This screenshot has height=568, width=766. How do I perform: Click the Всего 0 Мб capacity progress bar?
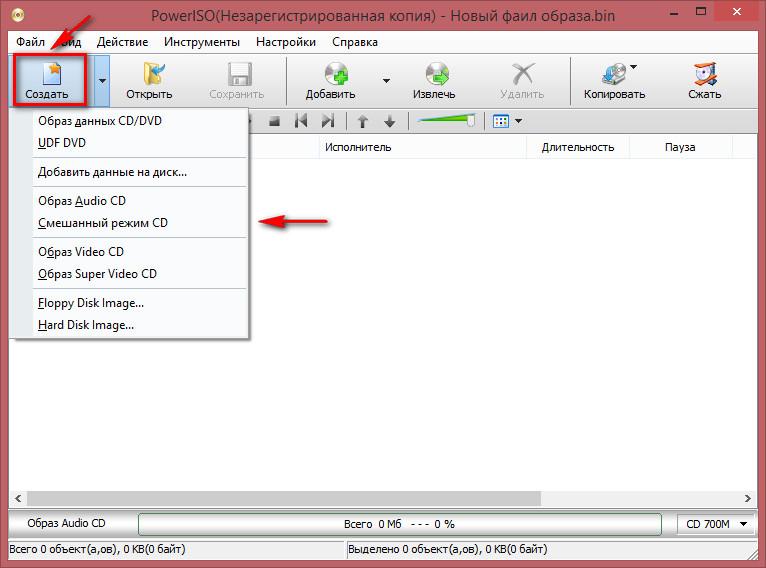click(x=400, y=524)
